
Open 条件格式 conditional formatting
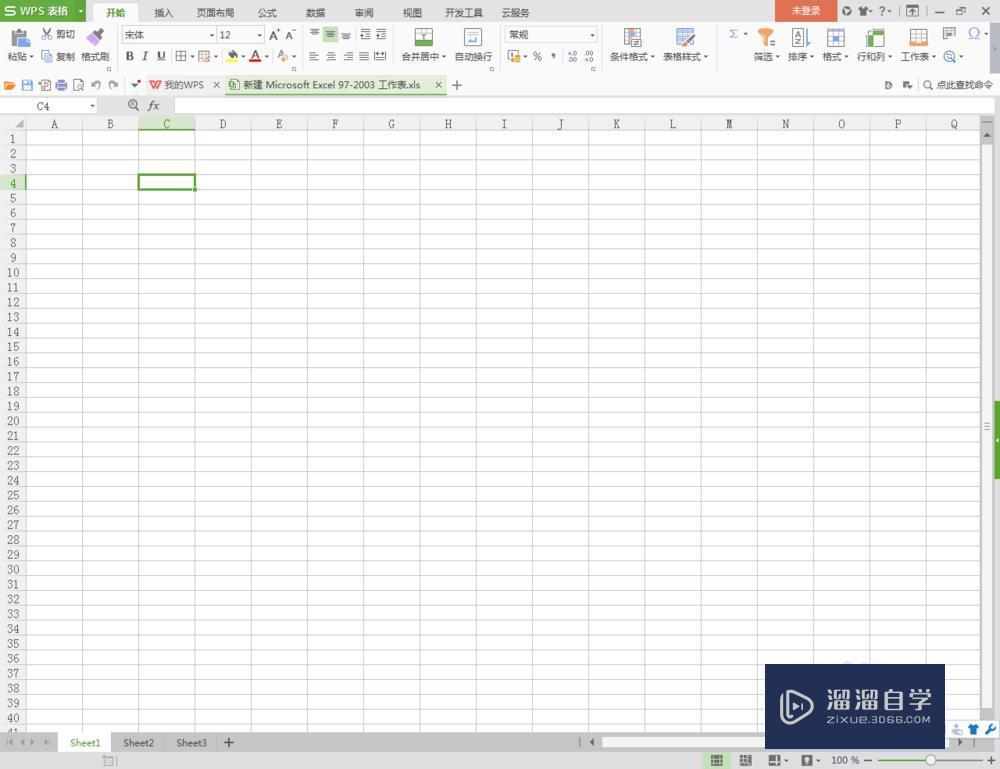tap(632, 45)
